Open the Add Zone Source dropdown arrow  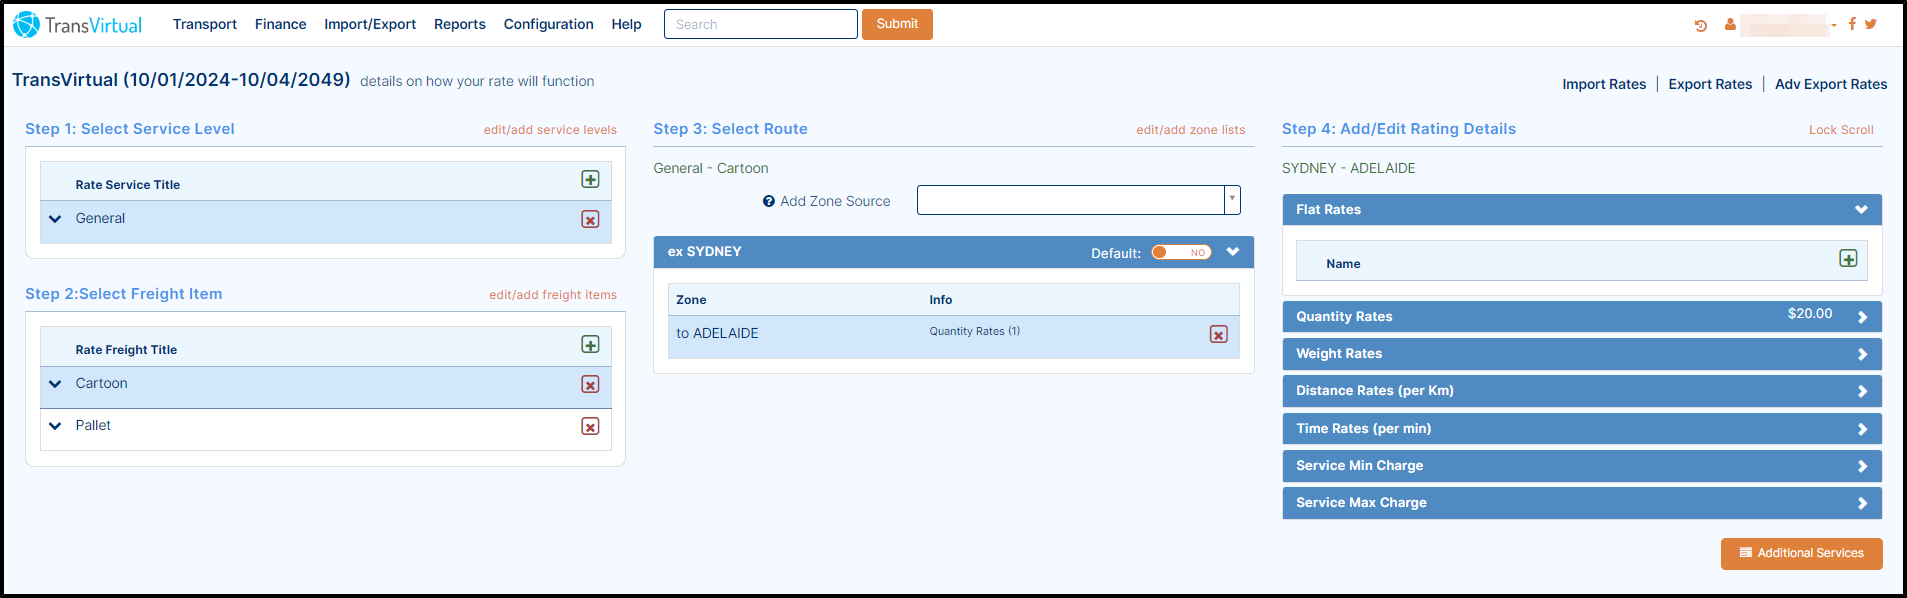click(x=1232, y=199)
